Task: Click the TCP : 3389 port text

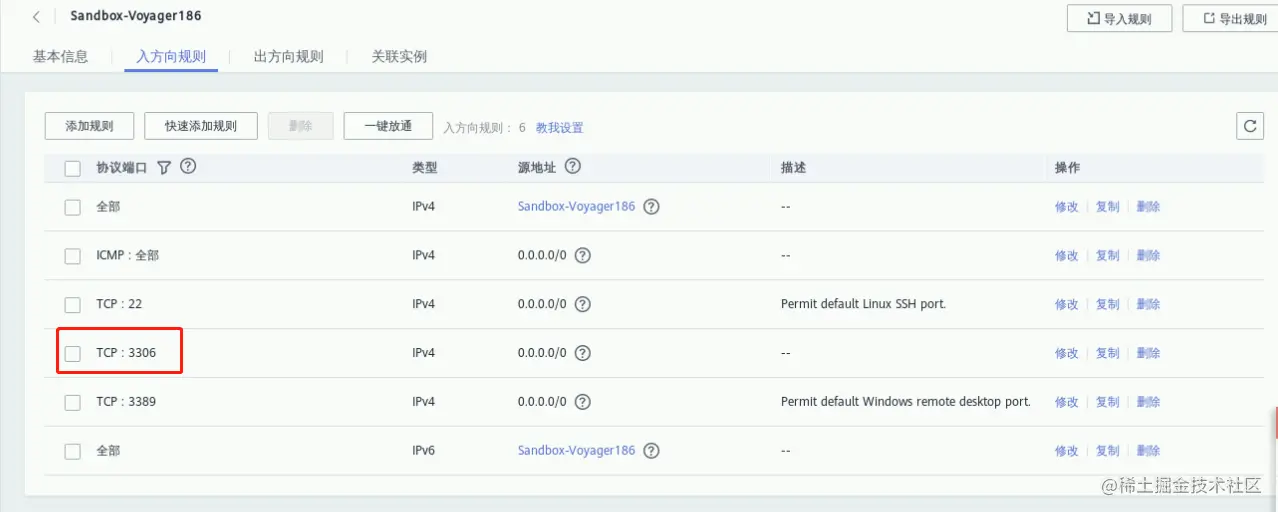Action: 126,402
